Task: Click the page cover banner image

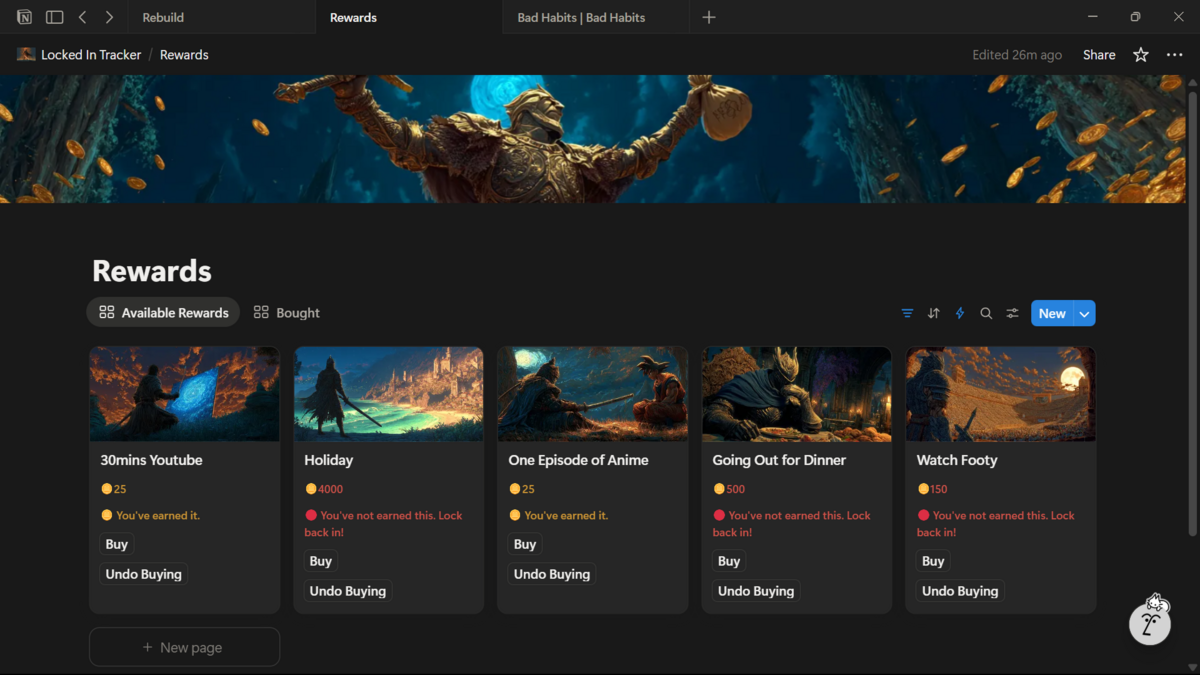Action: tap(593, 139)
